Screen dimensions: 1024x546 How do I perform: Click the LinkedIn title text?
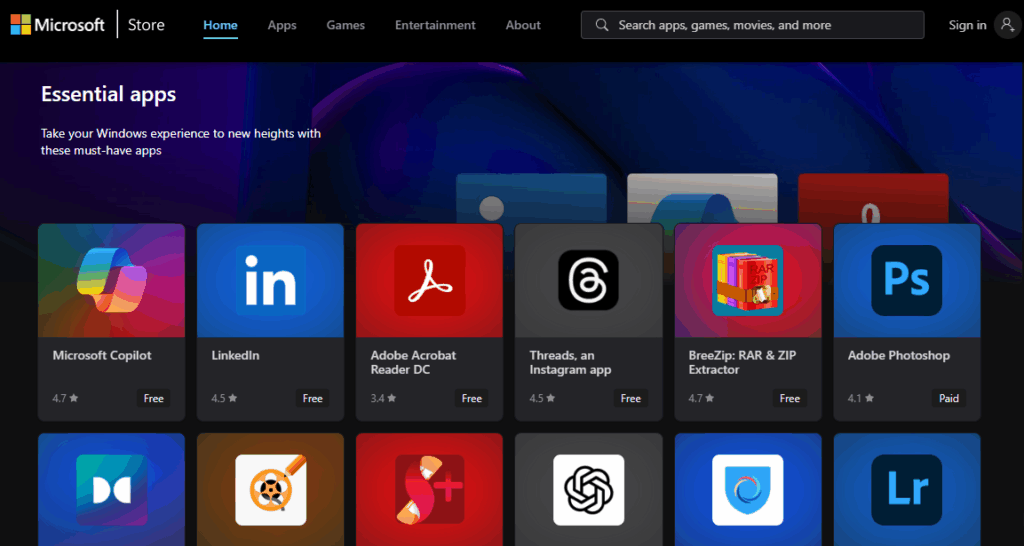235,355
